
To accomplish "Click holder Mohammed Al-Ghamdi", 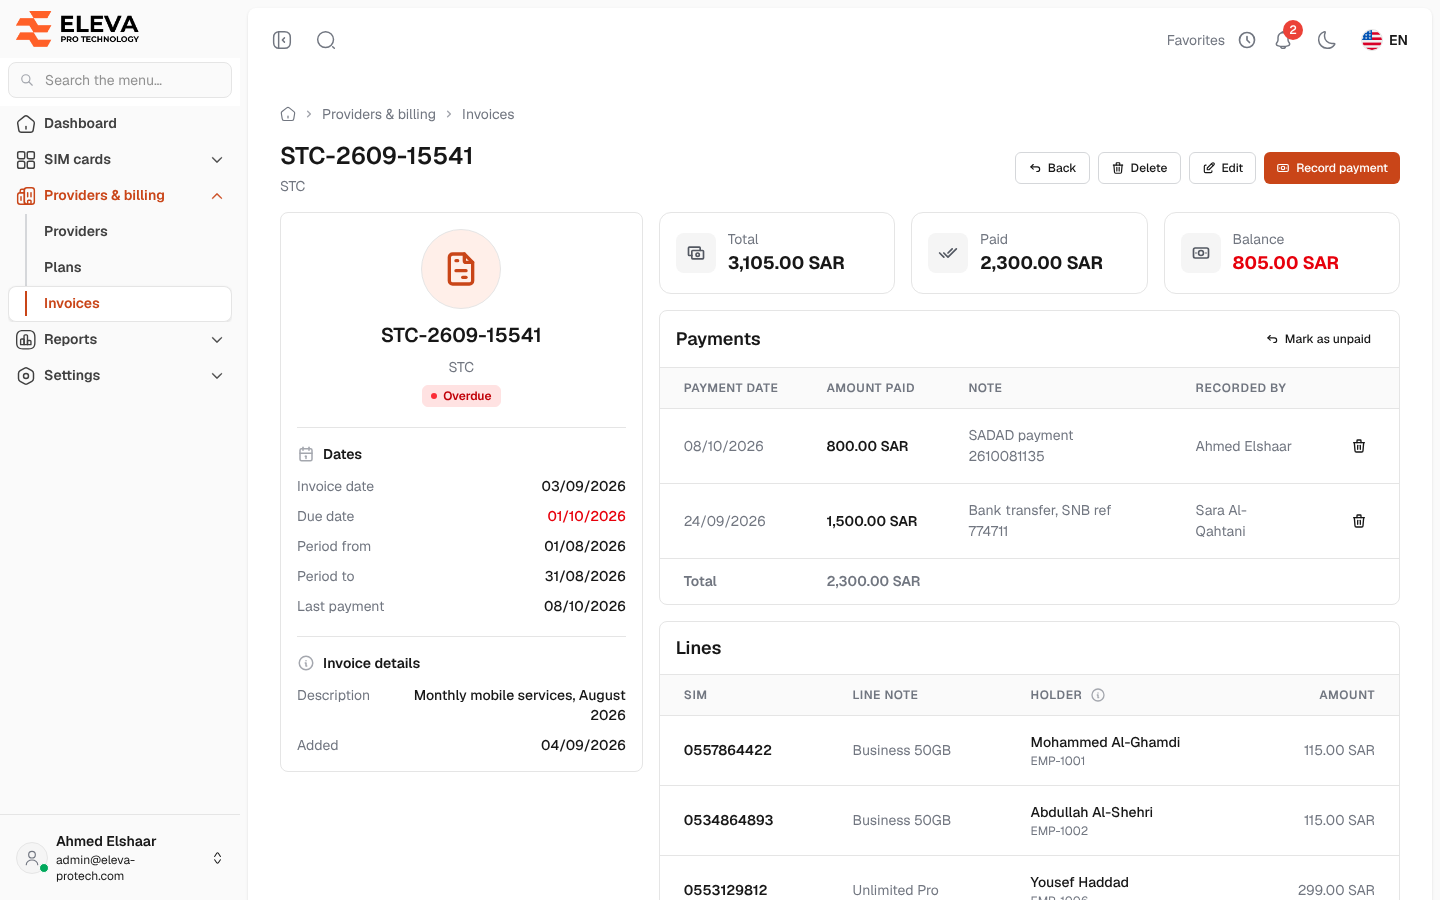I will [x=1105, y=742].
